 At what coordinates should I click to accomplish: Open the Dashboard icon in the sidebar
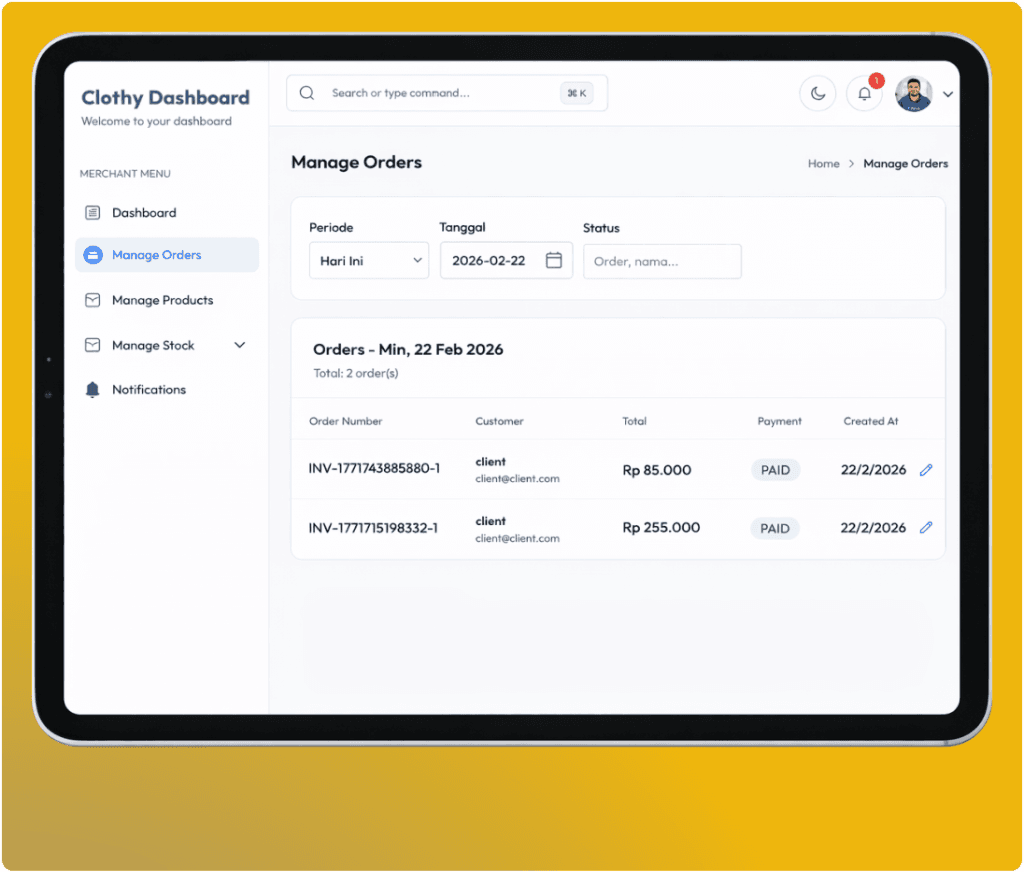click(93, 212)
